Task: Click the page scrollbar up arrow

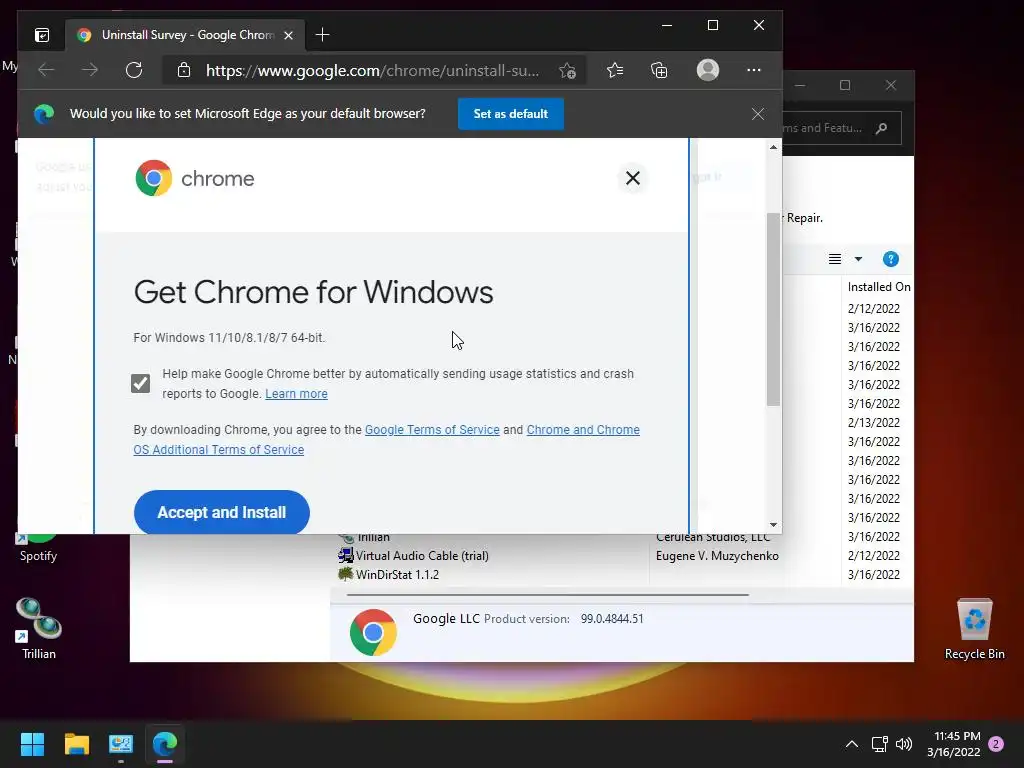Action: pos(773,148)
